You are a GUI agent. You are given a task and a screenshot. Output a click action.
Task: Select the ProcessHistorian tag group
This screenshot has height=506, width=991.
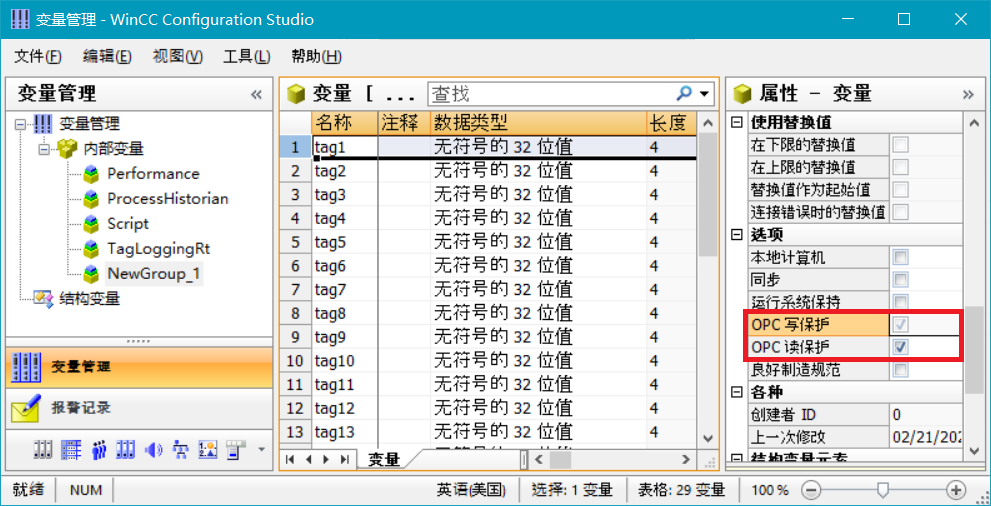[x=167, y=199]
